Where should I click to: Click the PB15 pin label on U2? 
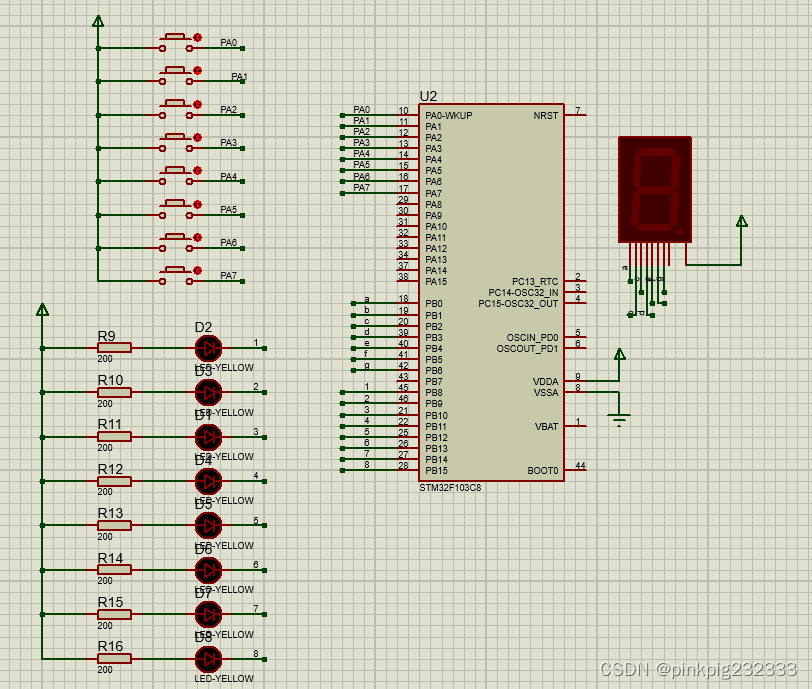coord(437,470)
